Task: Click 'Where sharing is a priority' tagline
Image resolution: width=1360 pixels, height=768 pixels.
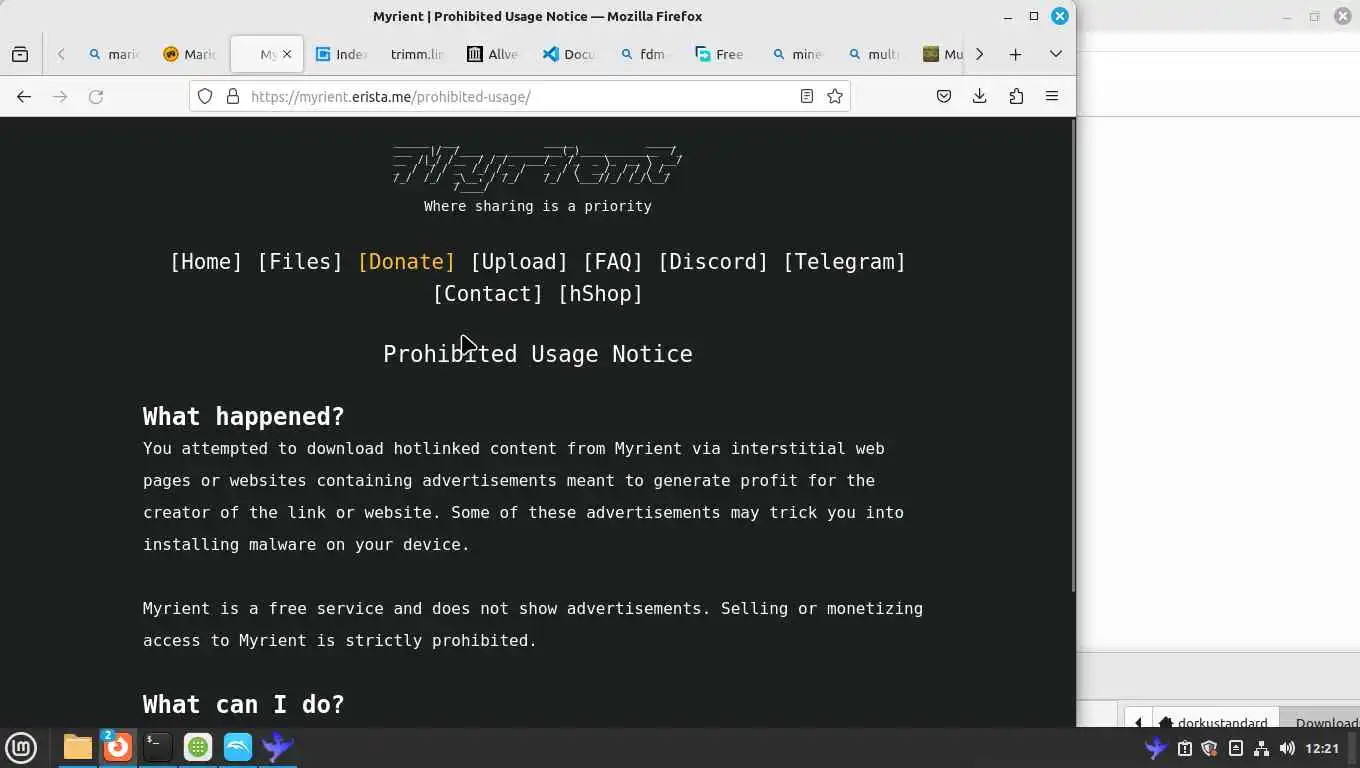Action: point(537,206)
